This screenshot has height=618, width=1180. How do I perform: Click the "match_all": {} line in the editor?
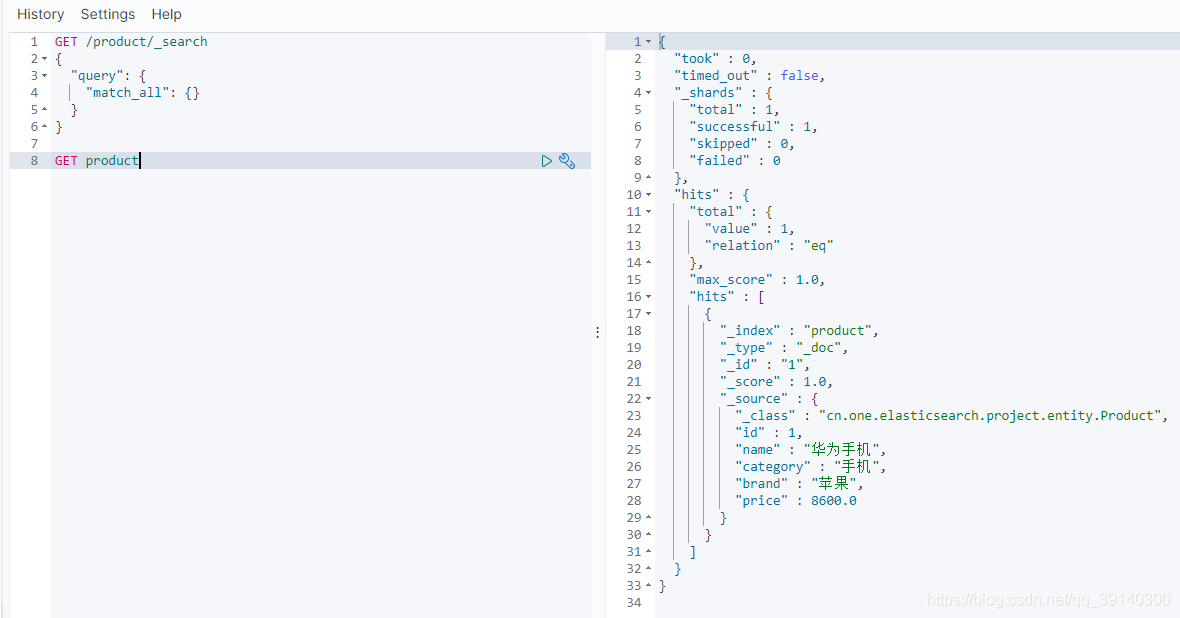point(143,93)
